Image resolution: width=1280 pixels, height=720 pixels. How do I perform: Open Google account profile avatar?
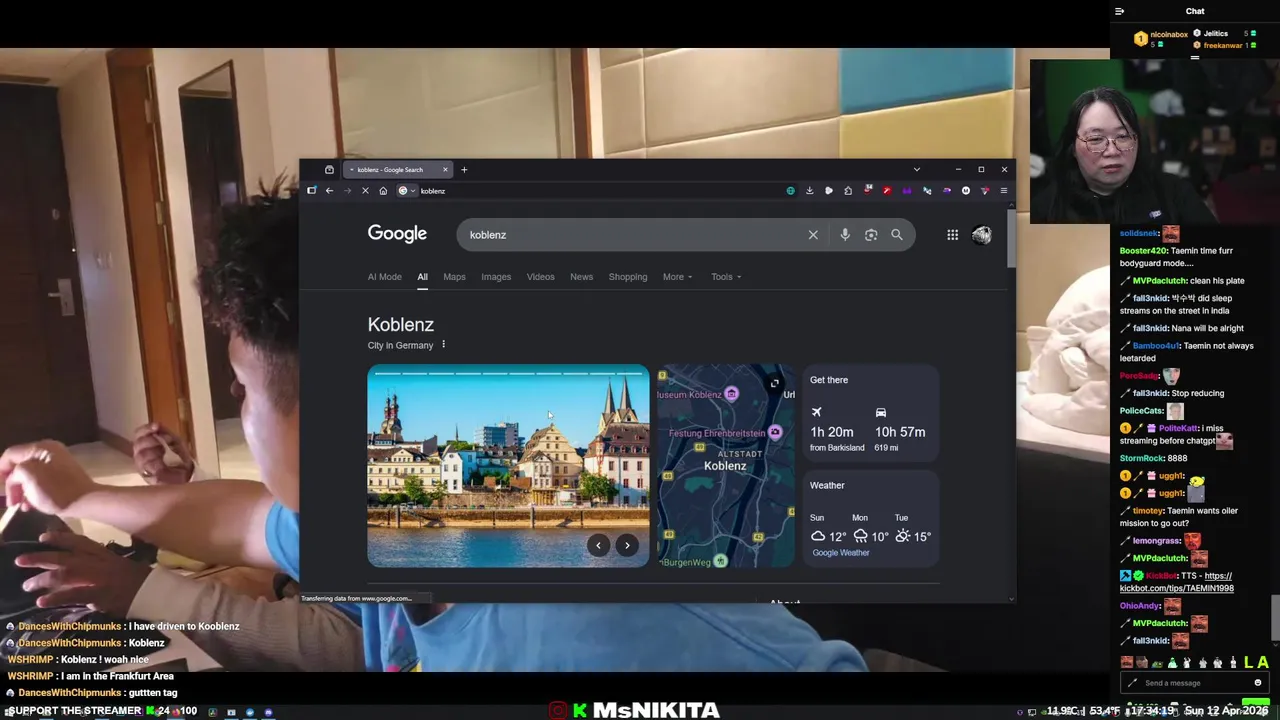[981, 235]
